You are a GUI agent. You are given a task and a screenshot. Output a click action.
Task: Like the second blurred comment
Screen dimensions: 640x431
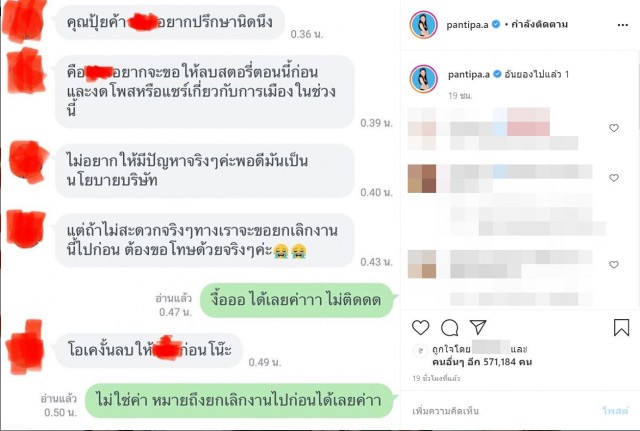[x=614, y=178]
